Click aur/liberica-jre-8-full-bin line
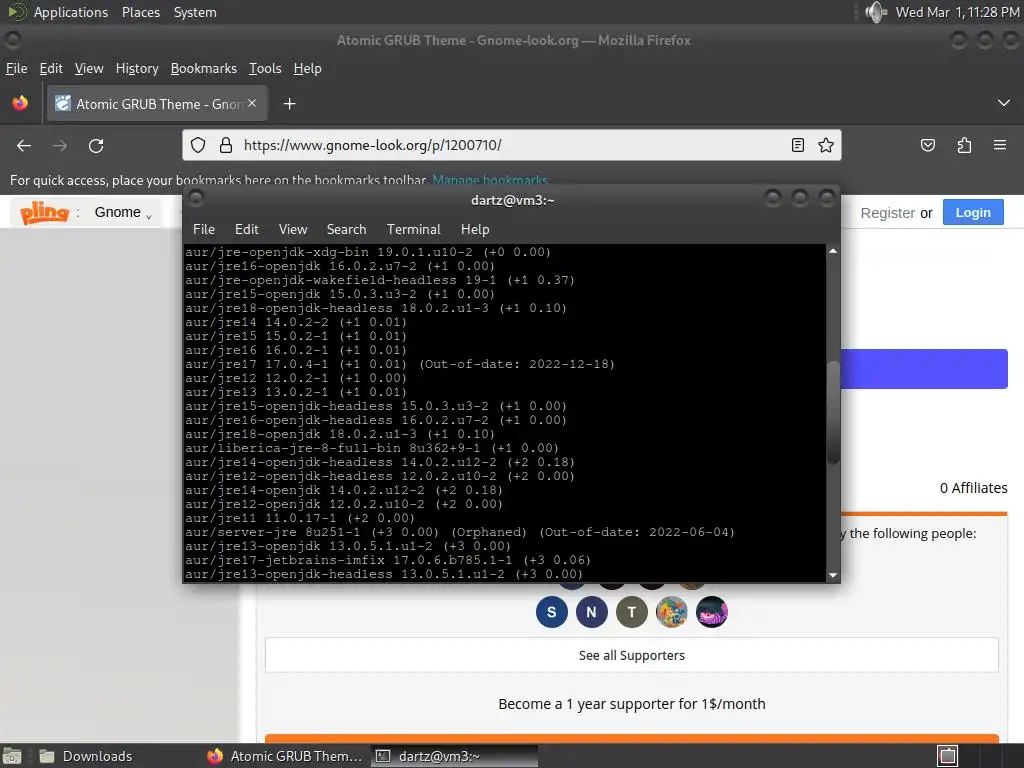The height and width of the screenshot is (768, 1024). click(x=372, y=448)
